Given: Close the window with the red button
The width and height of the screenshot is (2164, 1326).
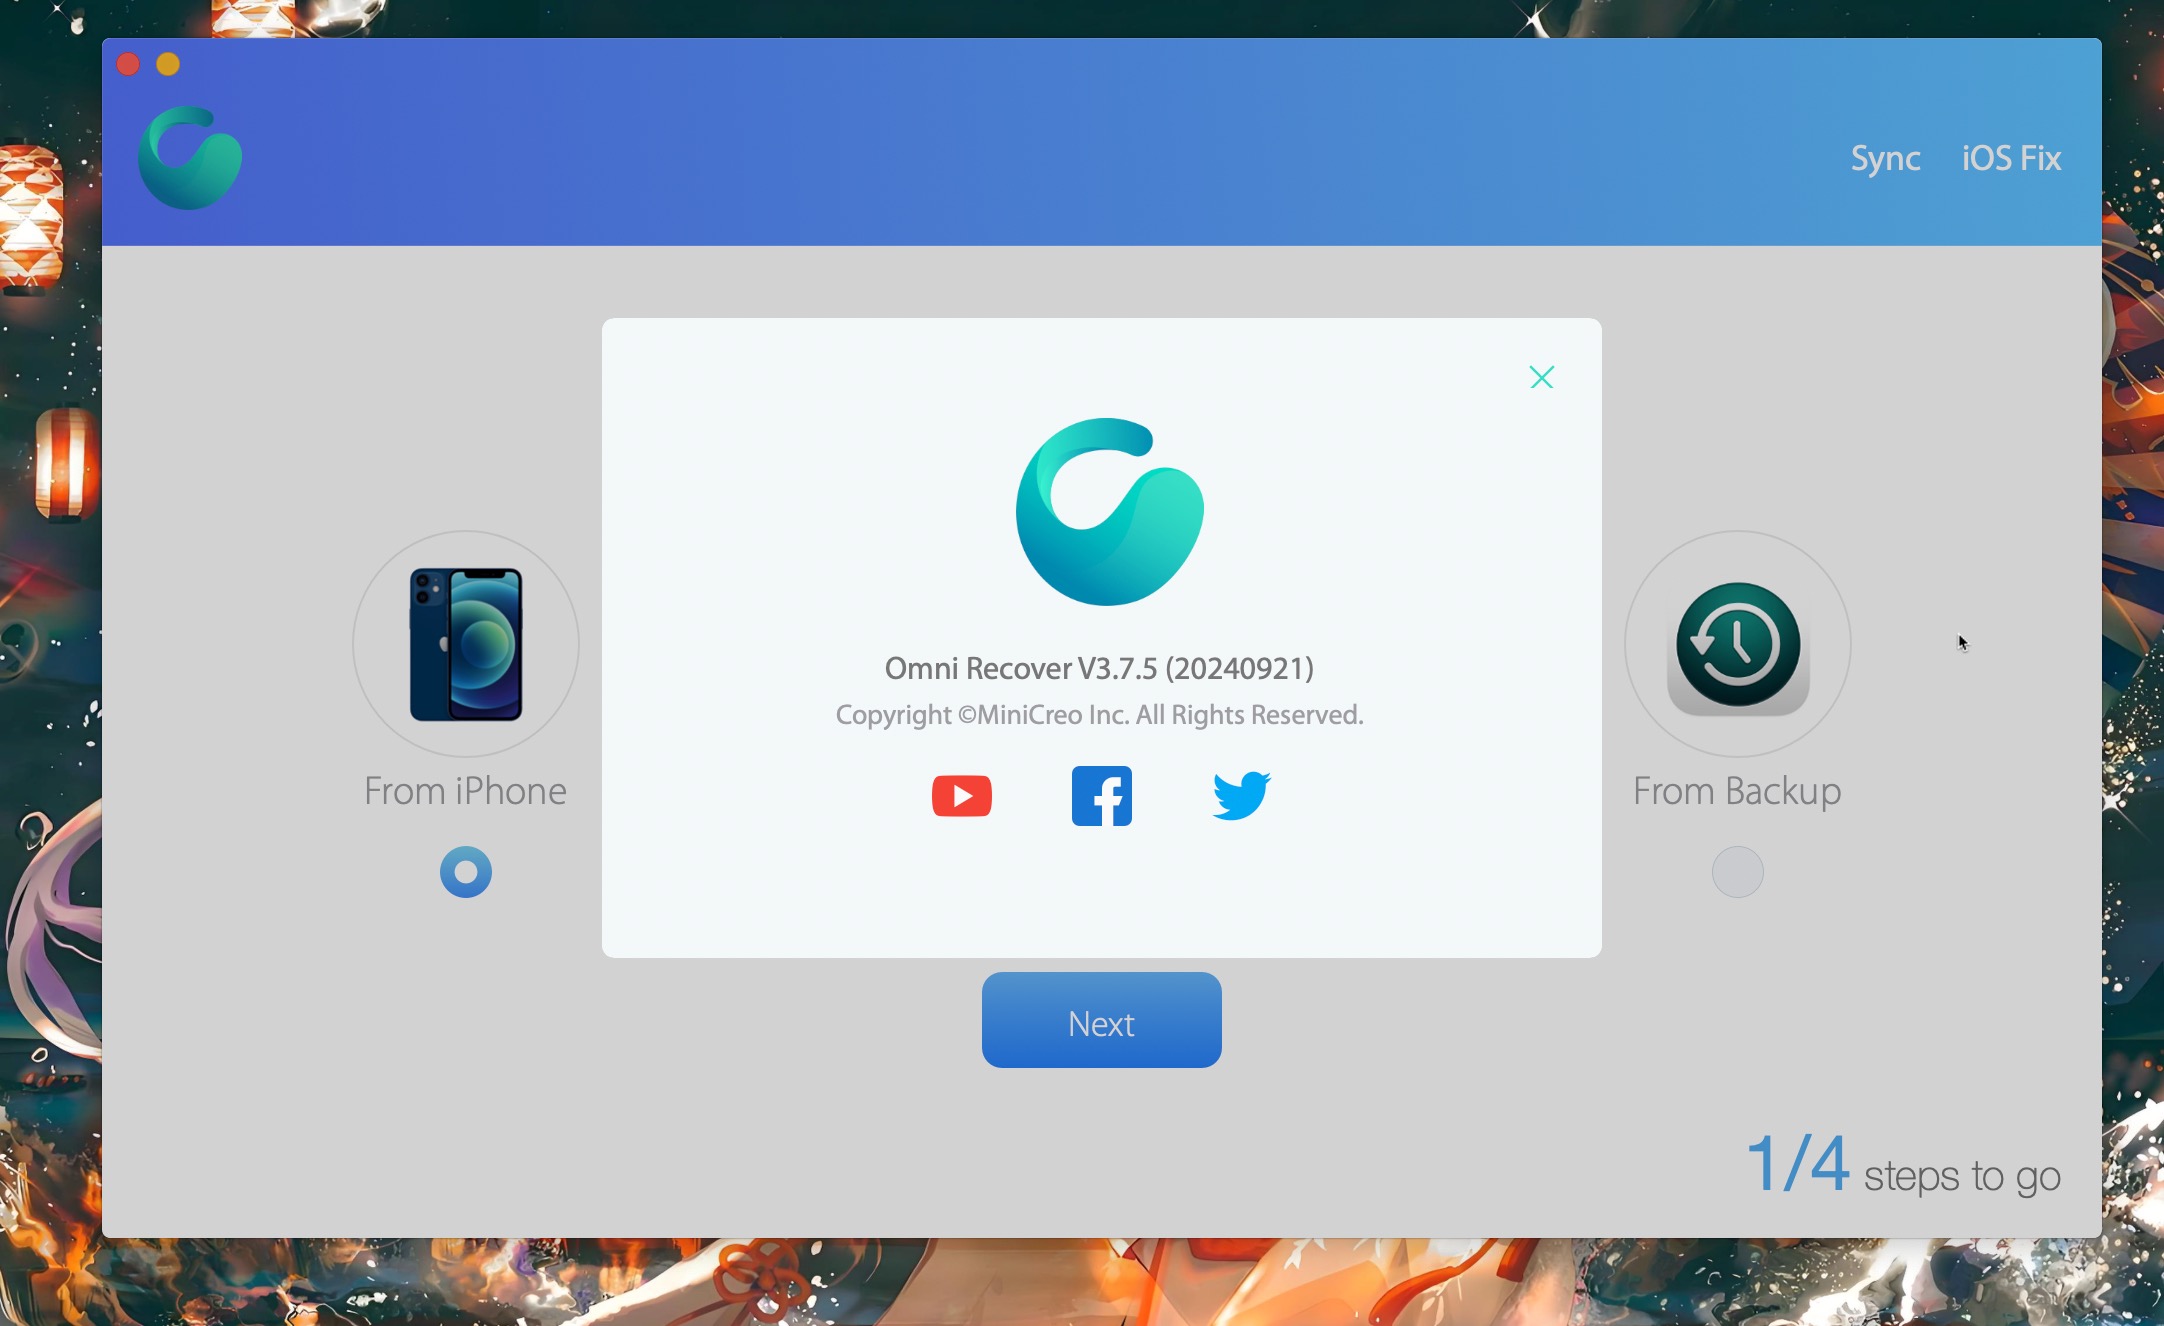Looking at the screenshot, I should tap(128, 64).
